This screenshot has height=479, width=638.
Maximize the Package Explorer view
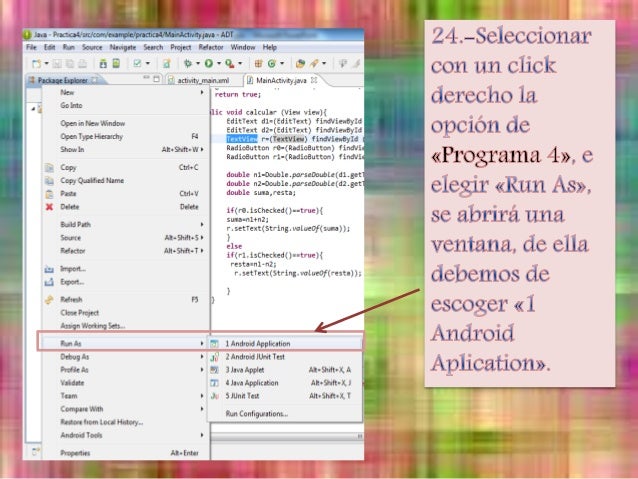pos(157,79)
